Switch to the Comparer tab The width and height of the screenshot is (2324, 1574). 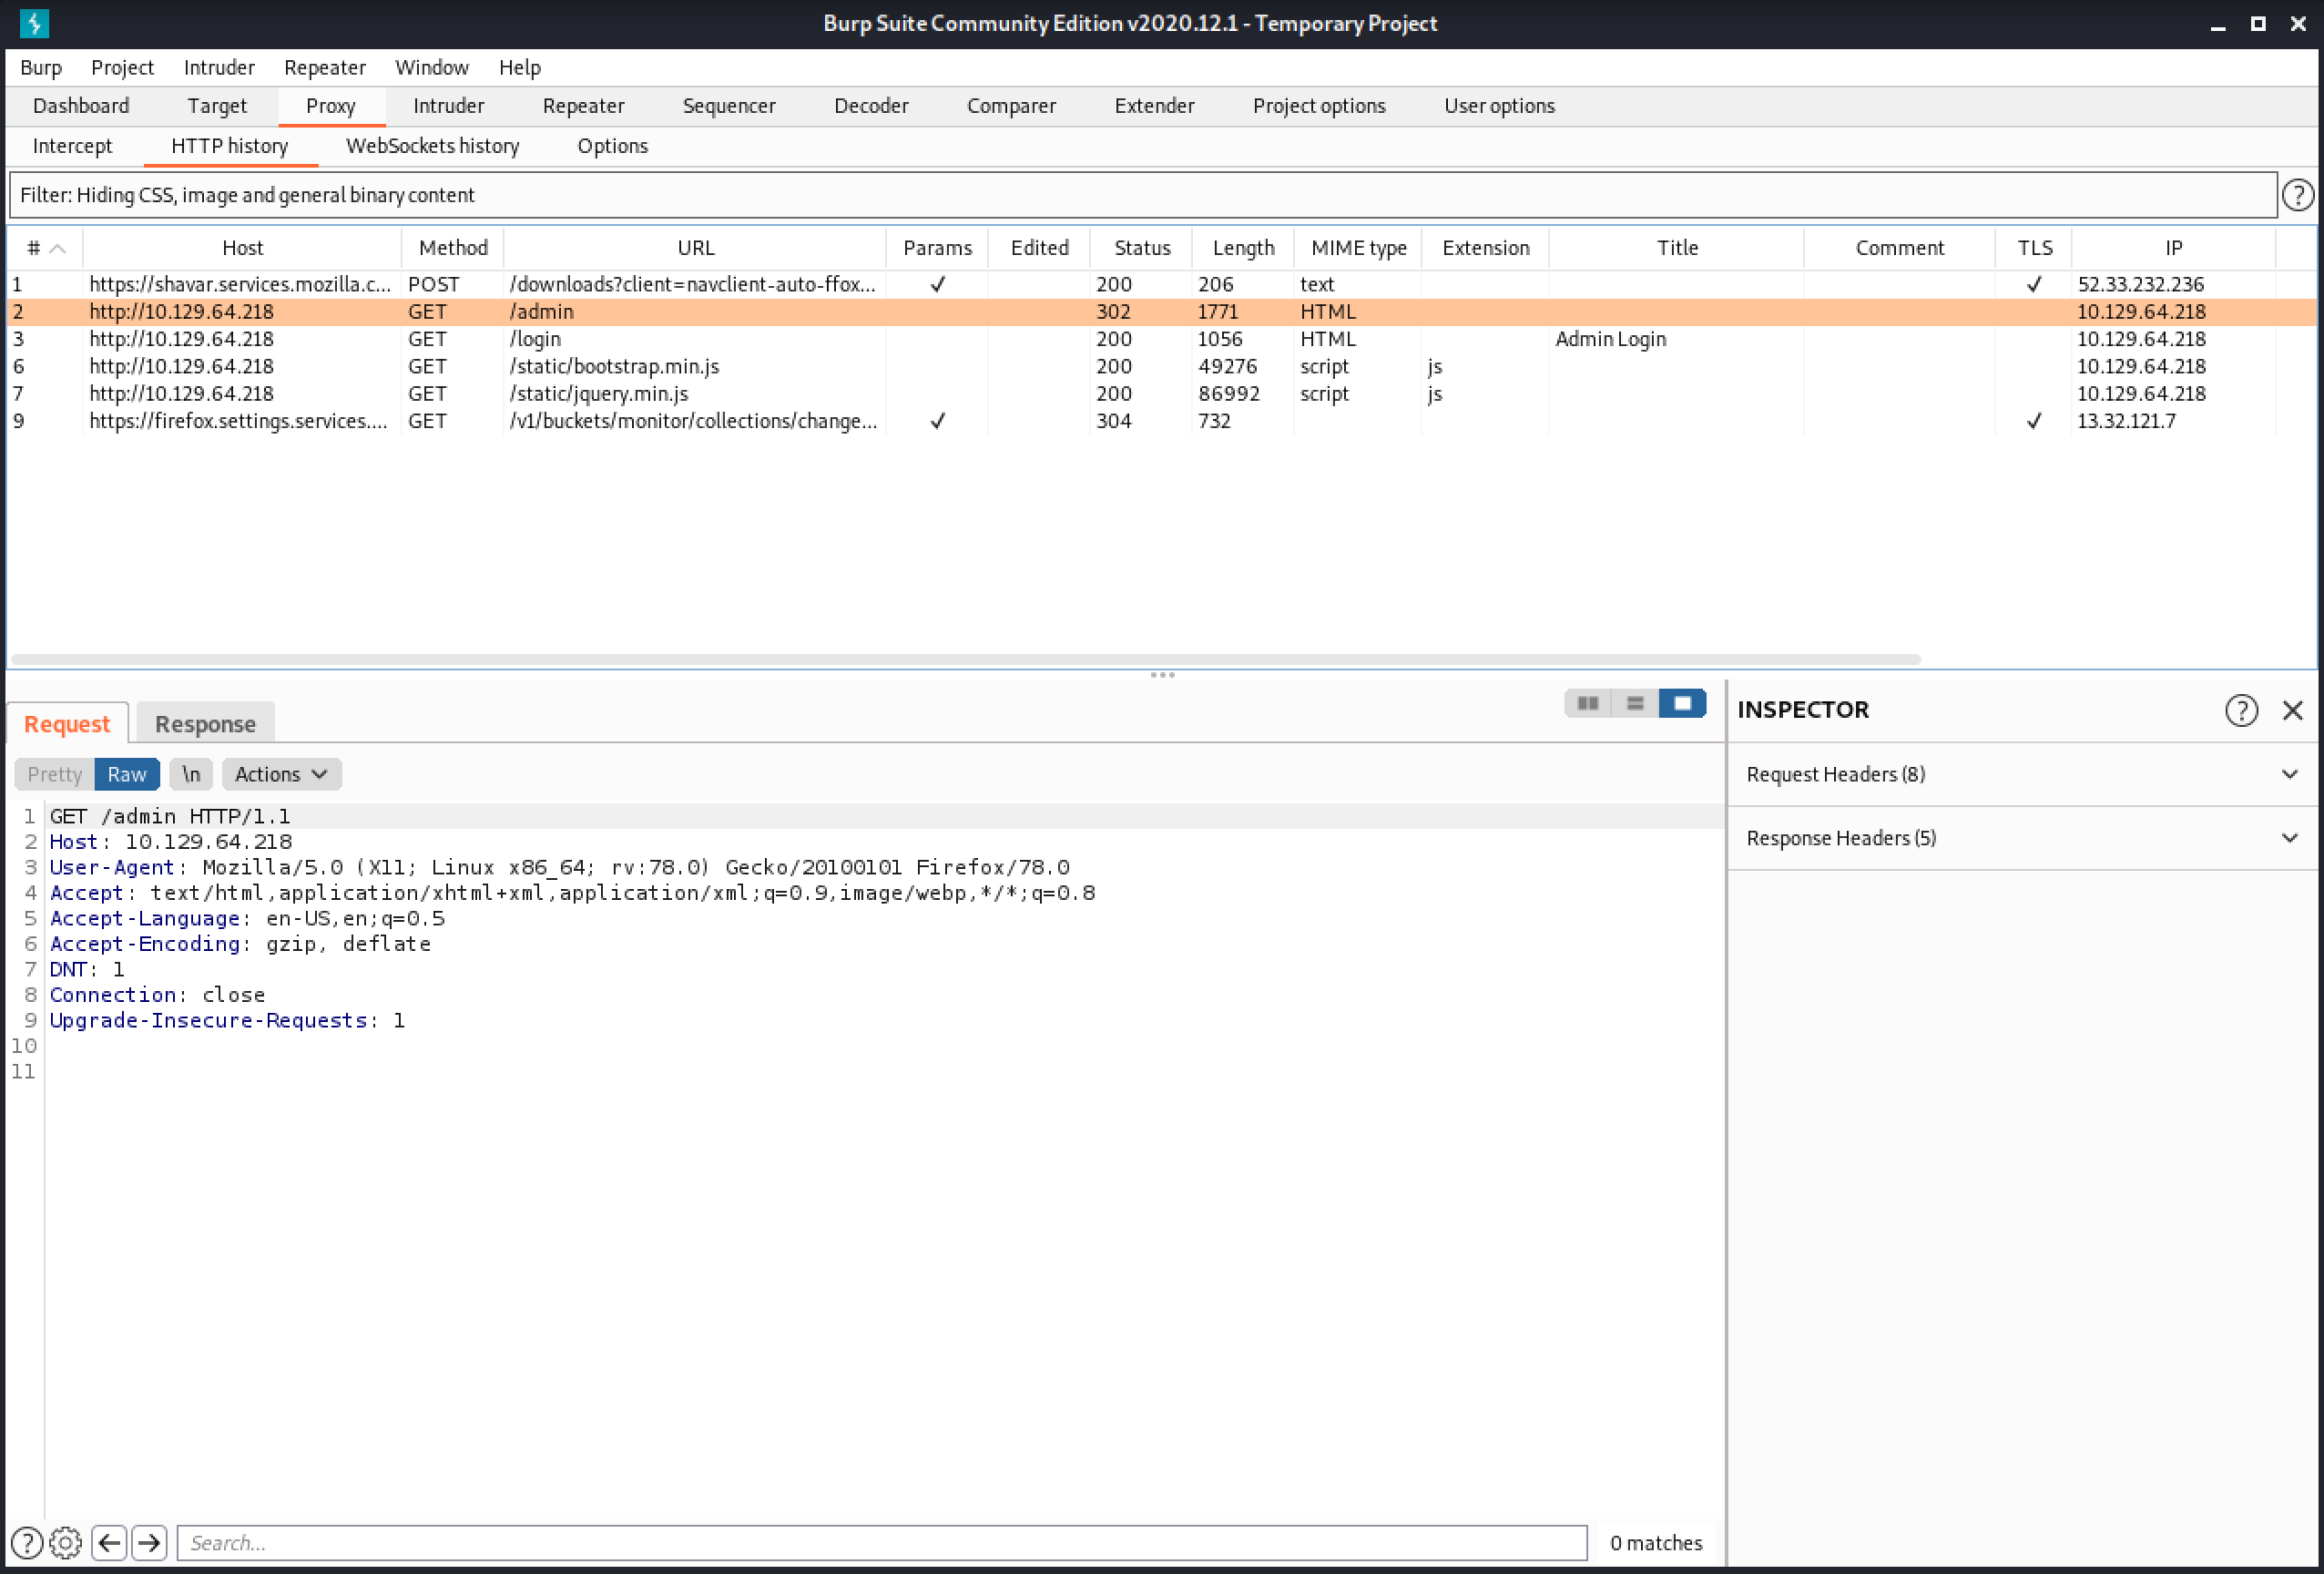[1011, 106]
